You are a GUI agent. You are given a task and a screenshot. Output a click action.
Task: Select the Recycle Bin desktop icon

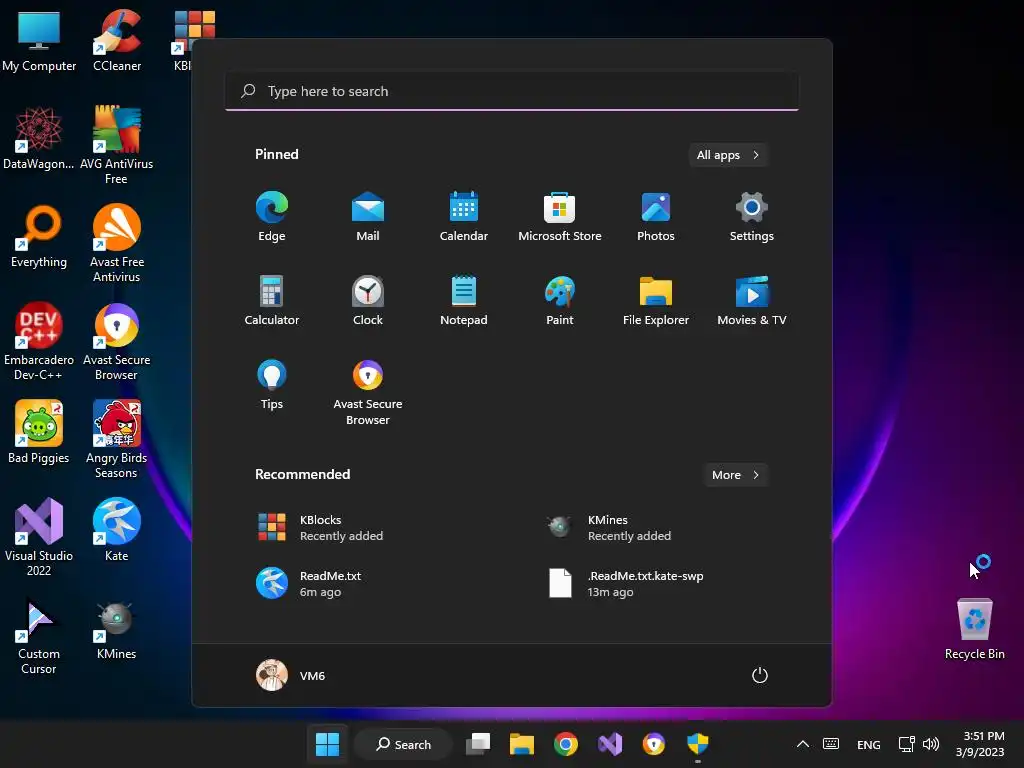pyautogui.click(x=974, y=628)
